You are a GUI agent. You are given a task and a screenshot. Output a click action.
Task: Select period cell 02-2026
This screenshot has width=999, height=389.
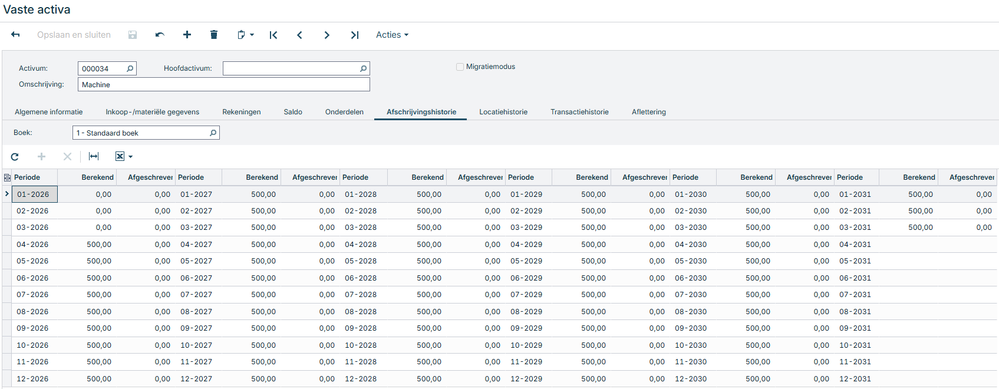[35, 210]
